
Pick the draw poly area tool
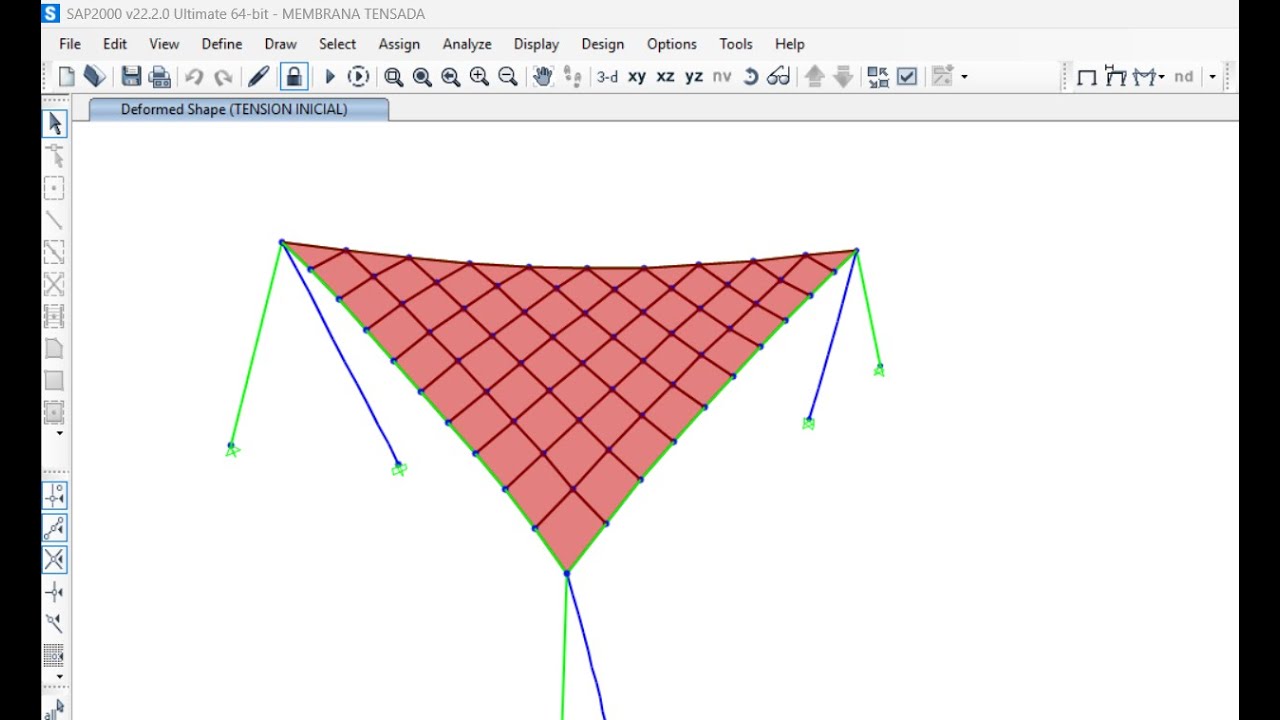pyautogui.click(x=55, y=348)
